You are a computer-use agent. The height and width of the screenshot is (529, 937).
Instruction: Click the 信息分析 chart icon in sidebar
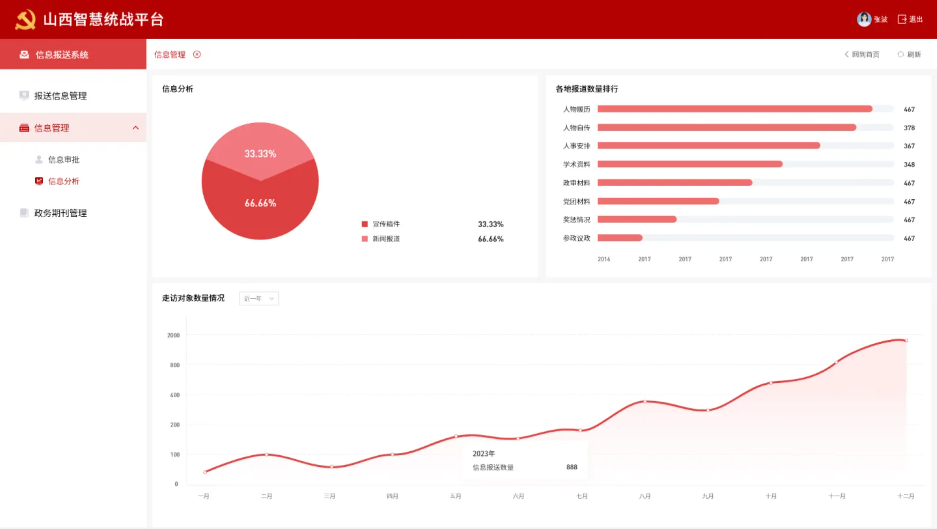click(39, 181)
